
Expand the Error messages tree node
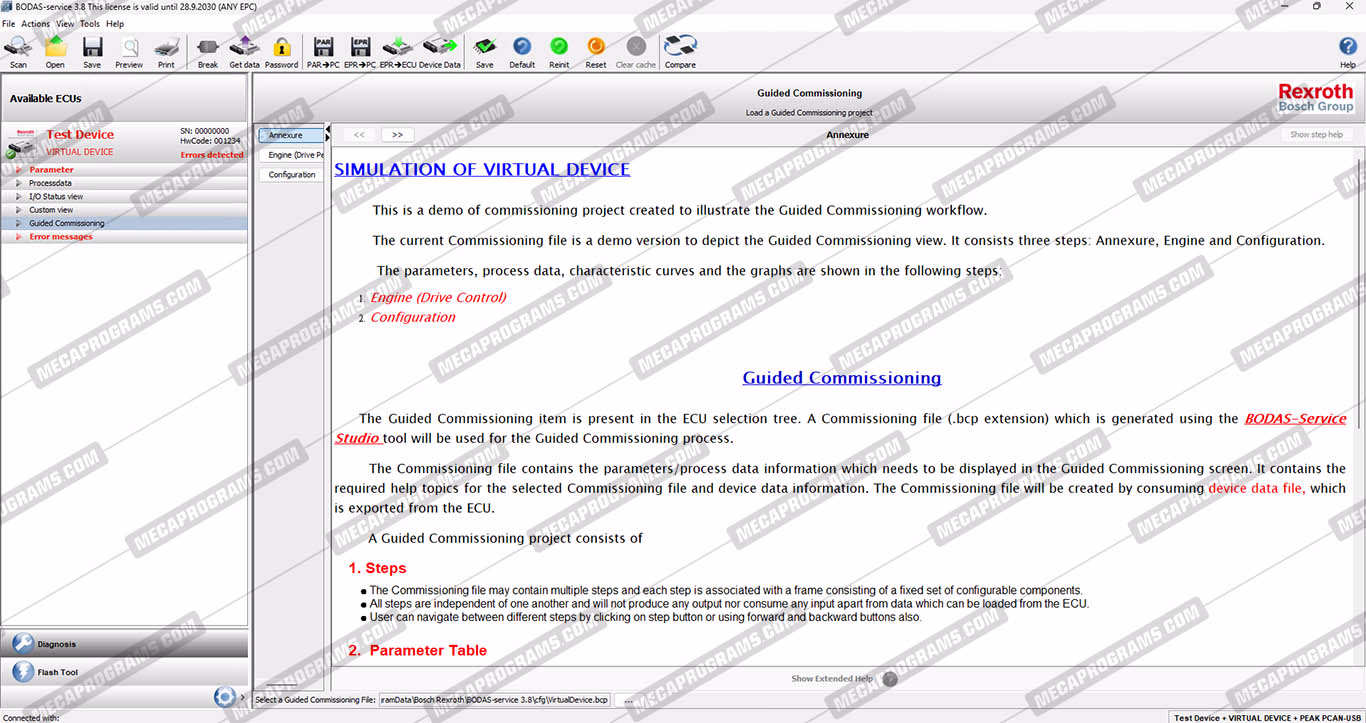19,237
